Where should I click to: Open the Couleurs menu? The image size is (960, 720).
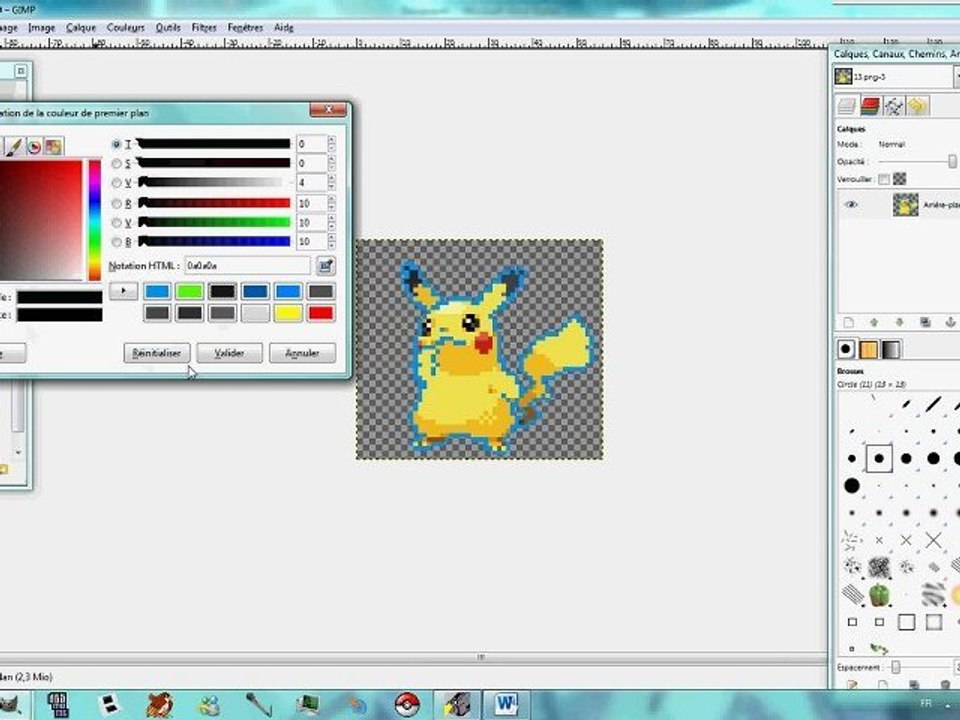click(126, 28)
